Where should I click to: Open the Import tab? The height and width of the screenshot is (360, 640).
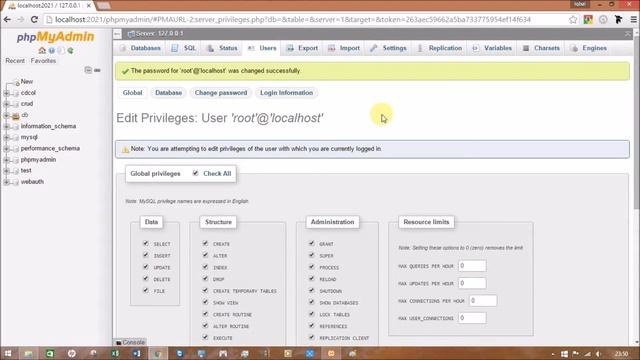(x=344, y=48)
